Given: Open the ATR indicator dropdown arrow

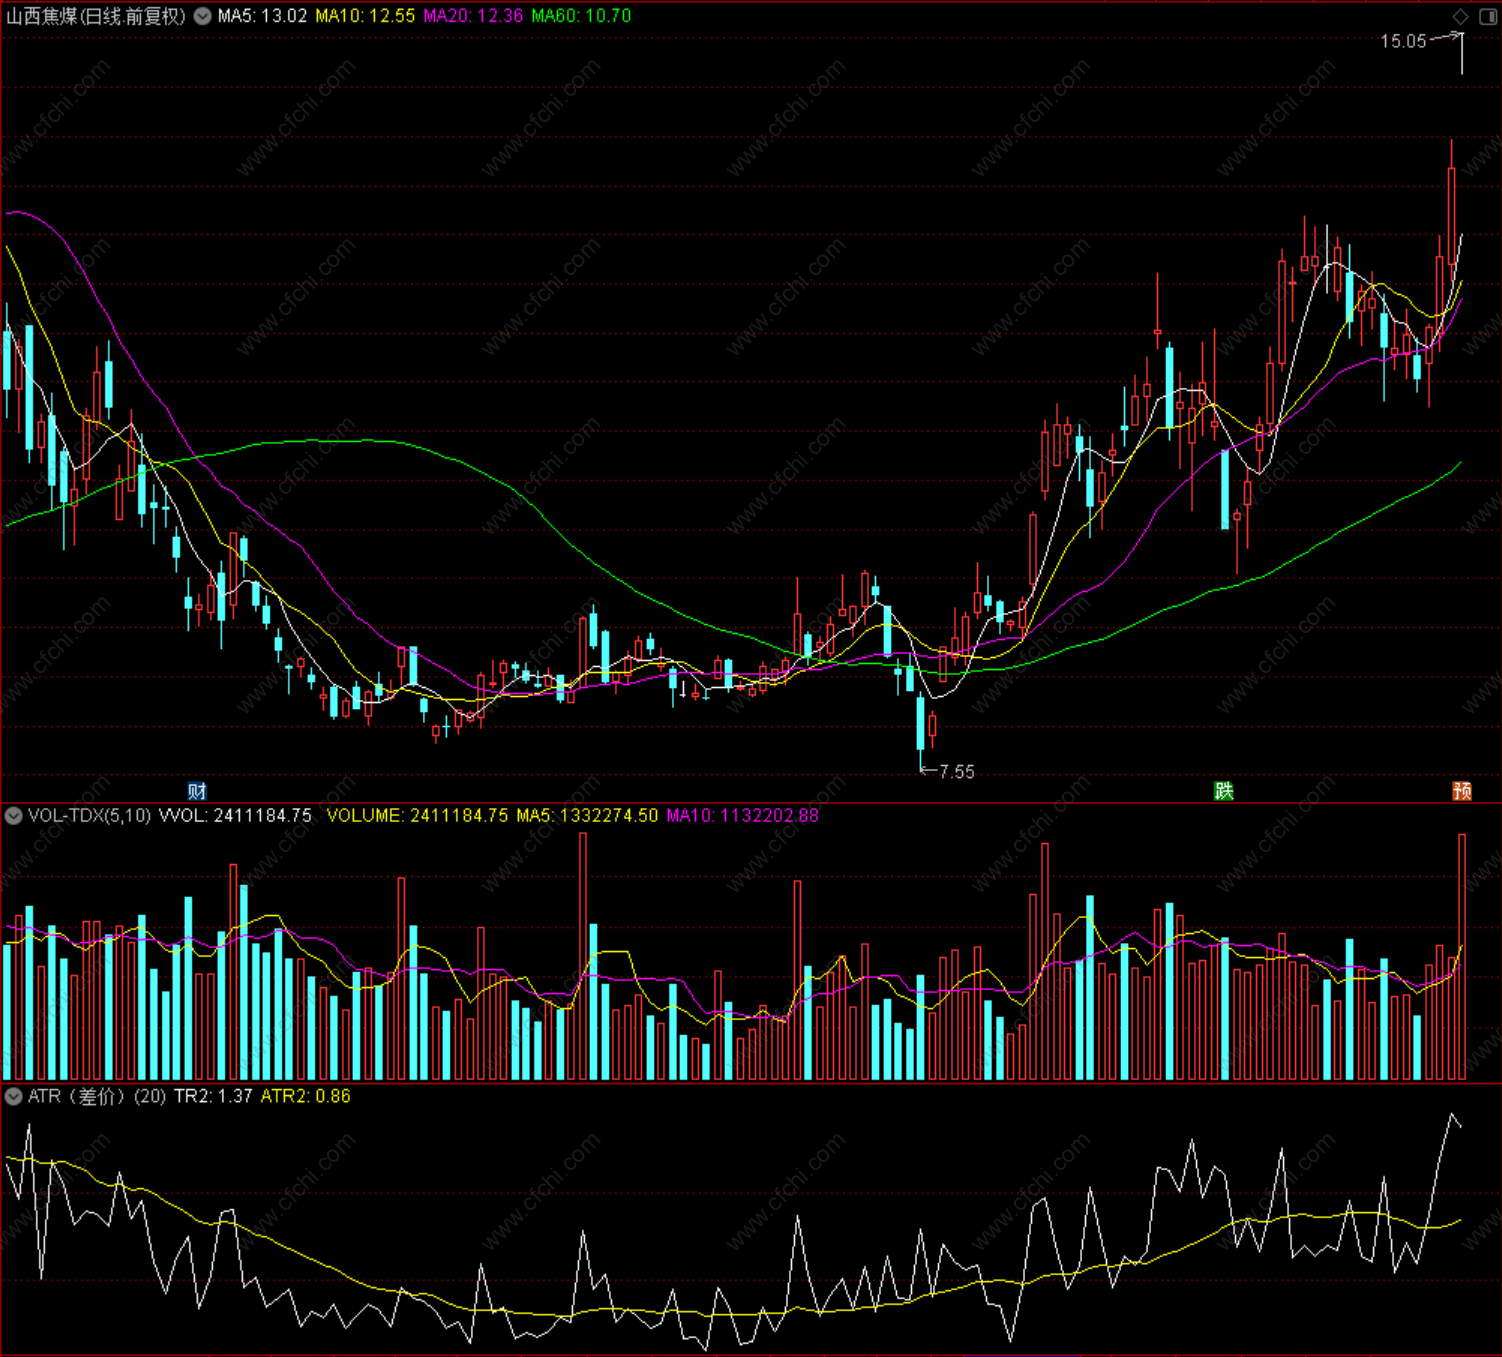Looking at the screenshot, I should [x=14, y=1097].
